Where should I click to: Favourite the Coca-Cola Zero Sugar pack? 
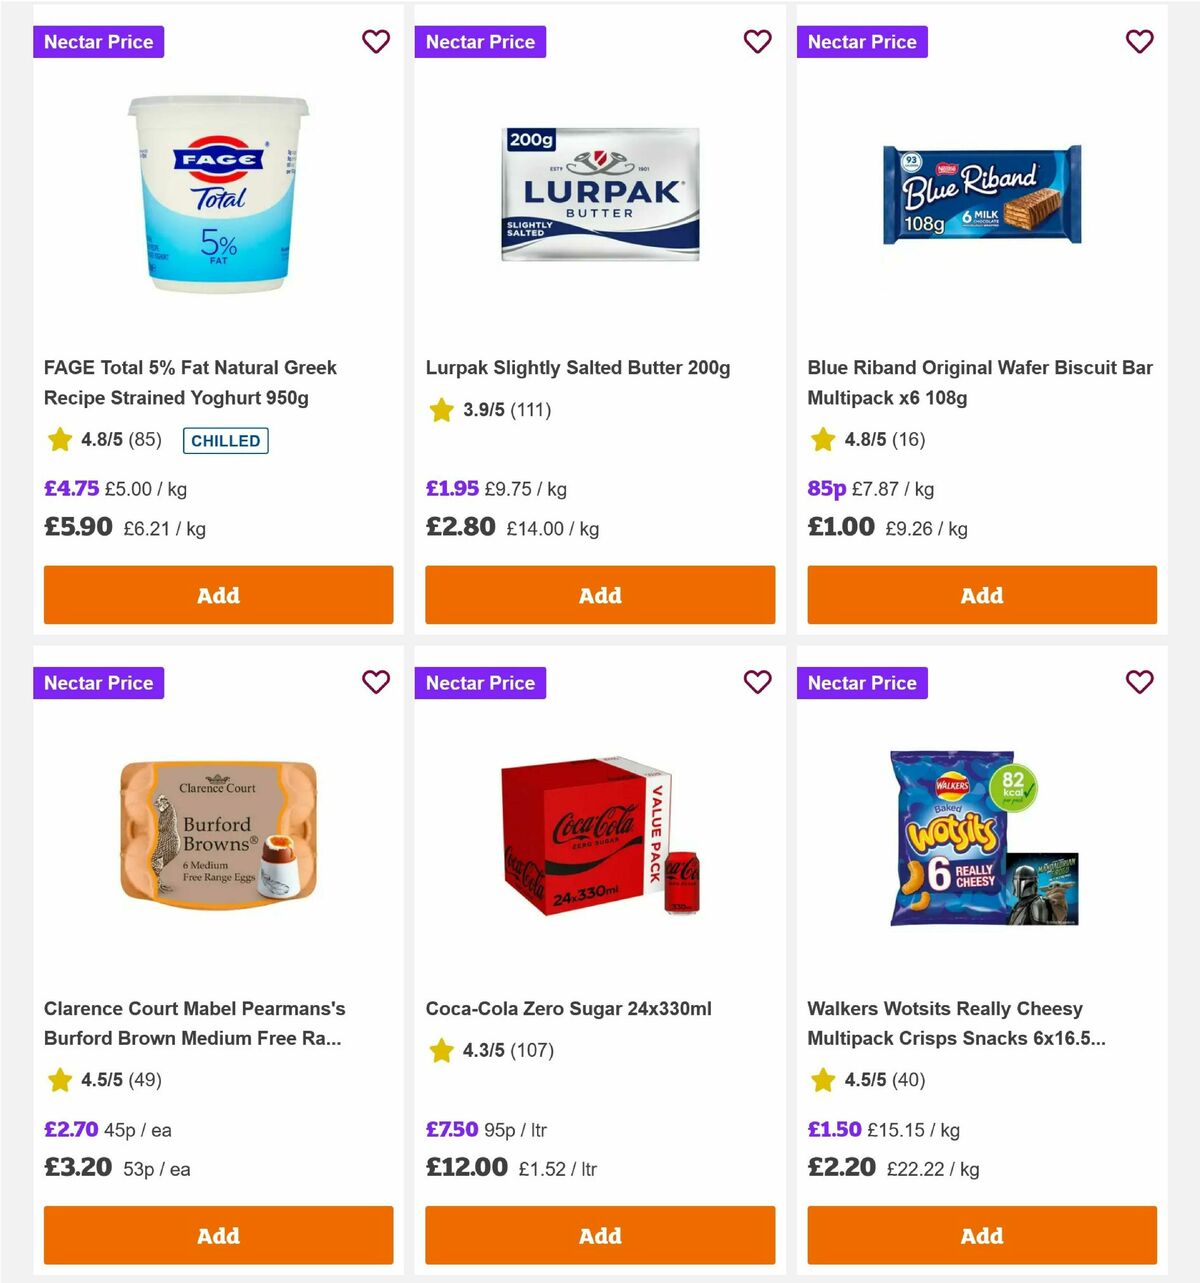click(x=758, y=683)
